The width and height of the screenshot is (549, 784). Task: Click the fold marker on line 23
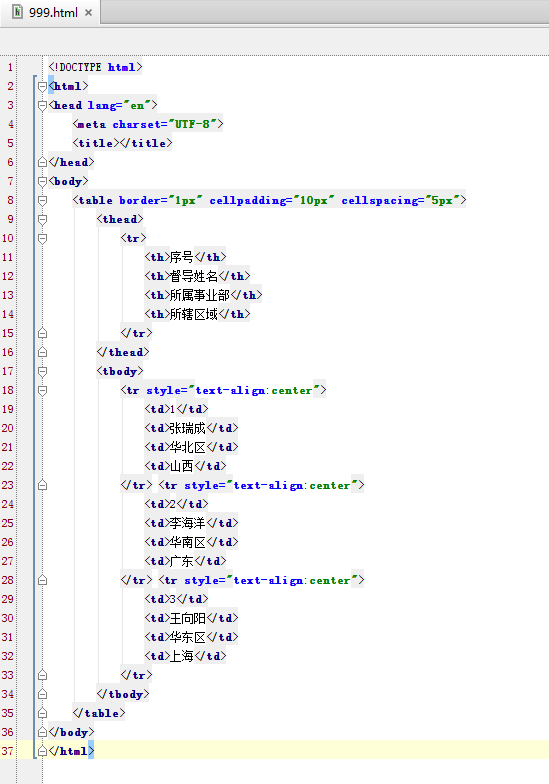coord(42,486)
